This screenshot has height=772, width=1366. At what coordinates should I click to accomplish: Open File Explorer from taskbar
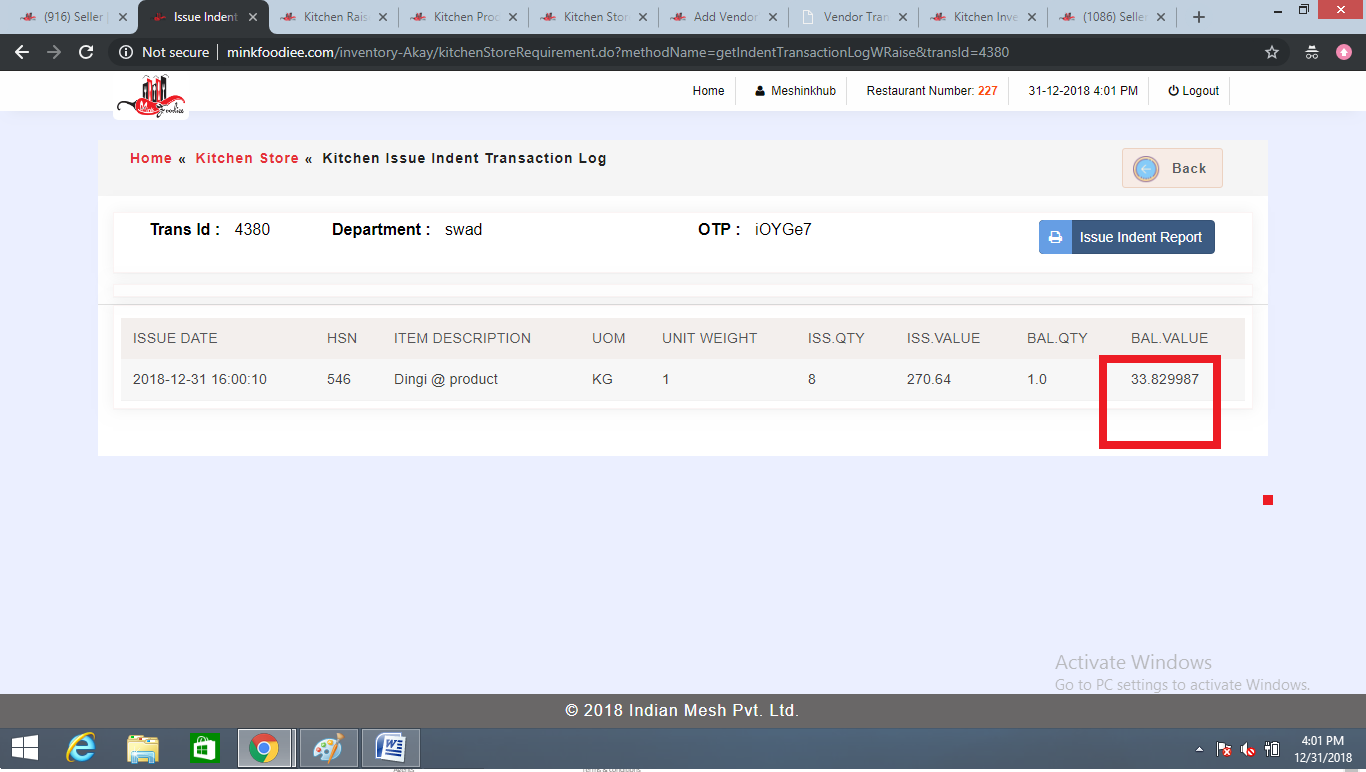[x=143, y=748]
